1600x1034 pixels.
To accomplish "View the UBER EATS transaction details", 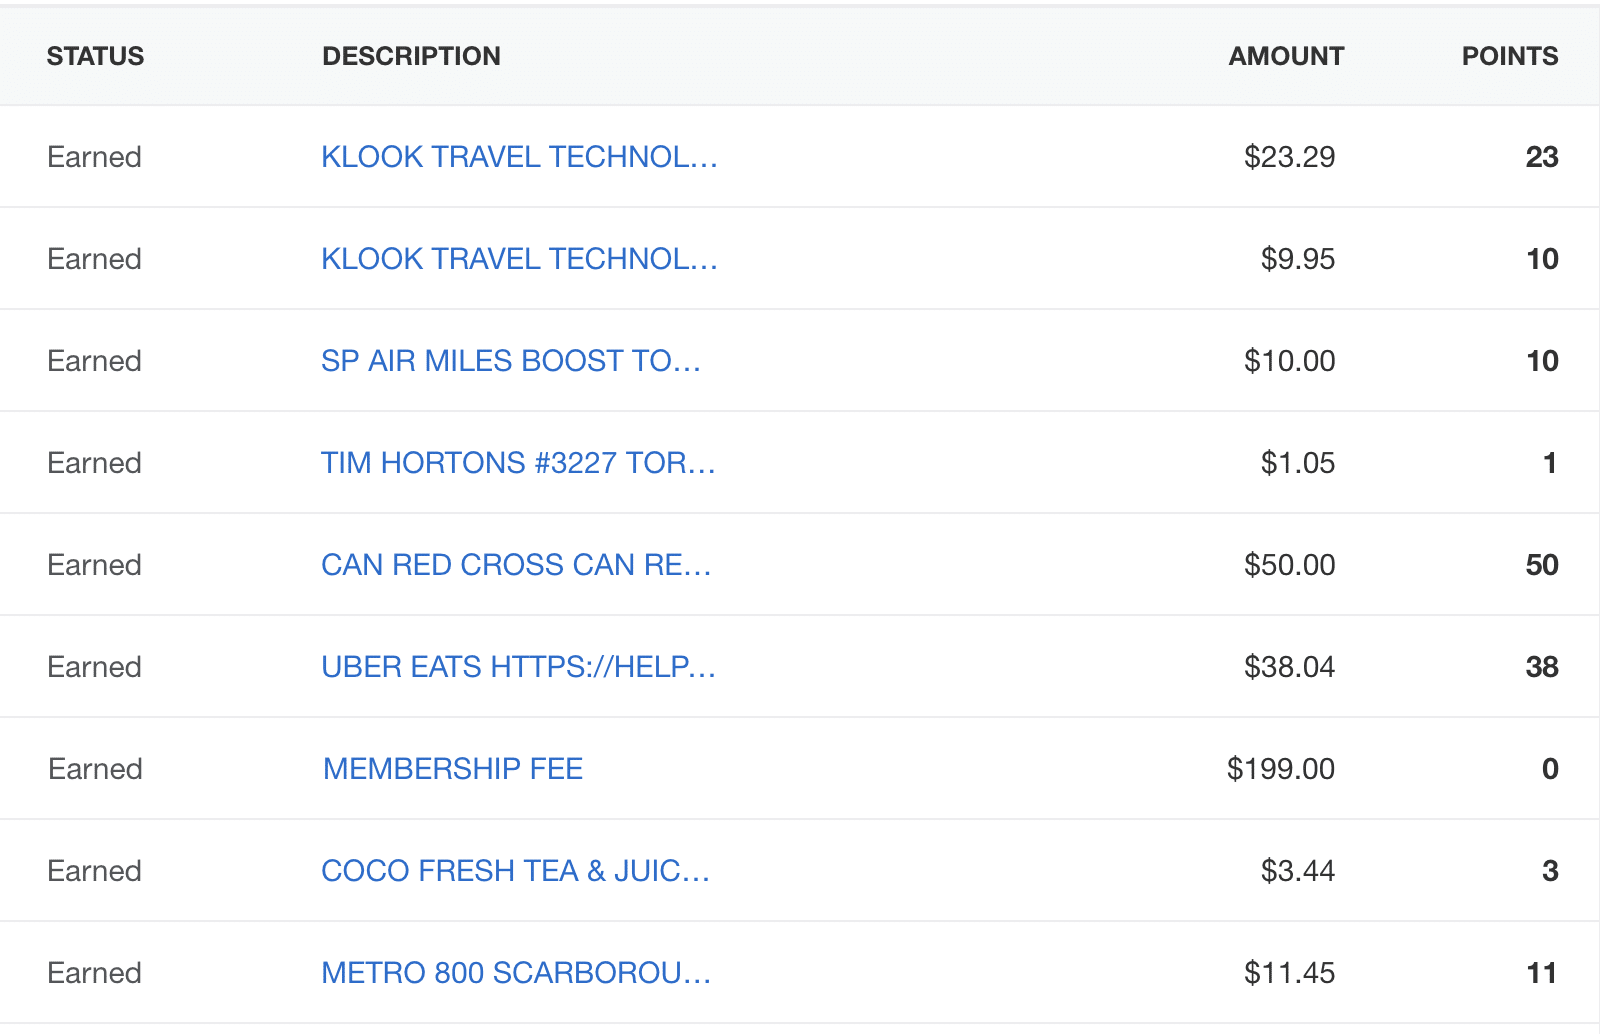I will click(518, 667).
